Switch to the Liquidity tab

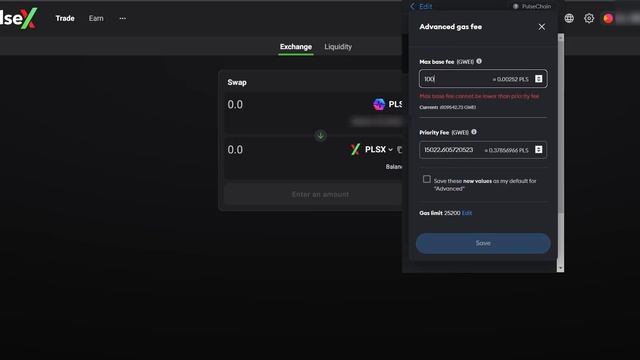point(338,47)
